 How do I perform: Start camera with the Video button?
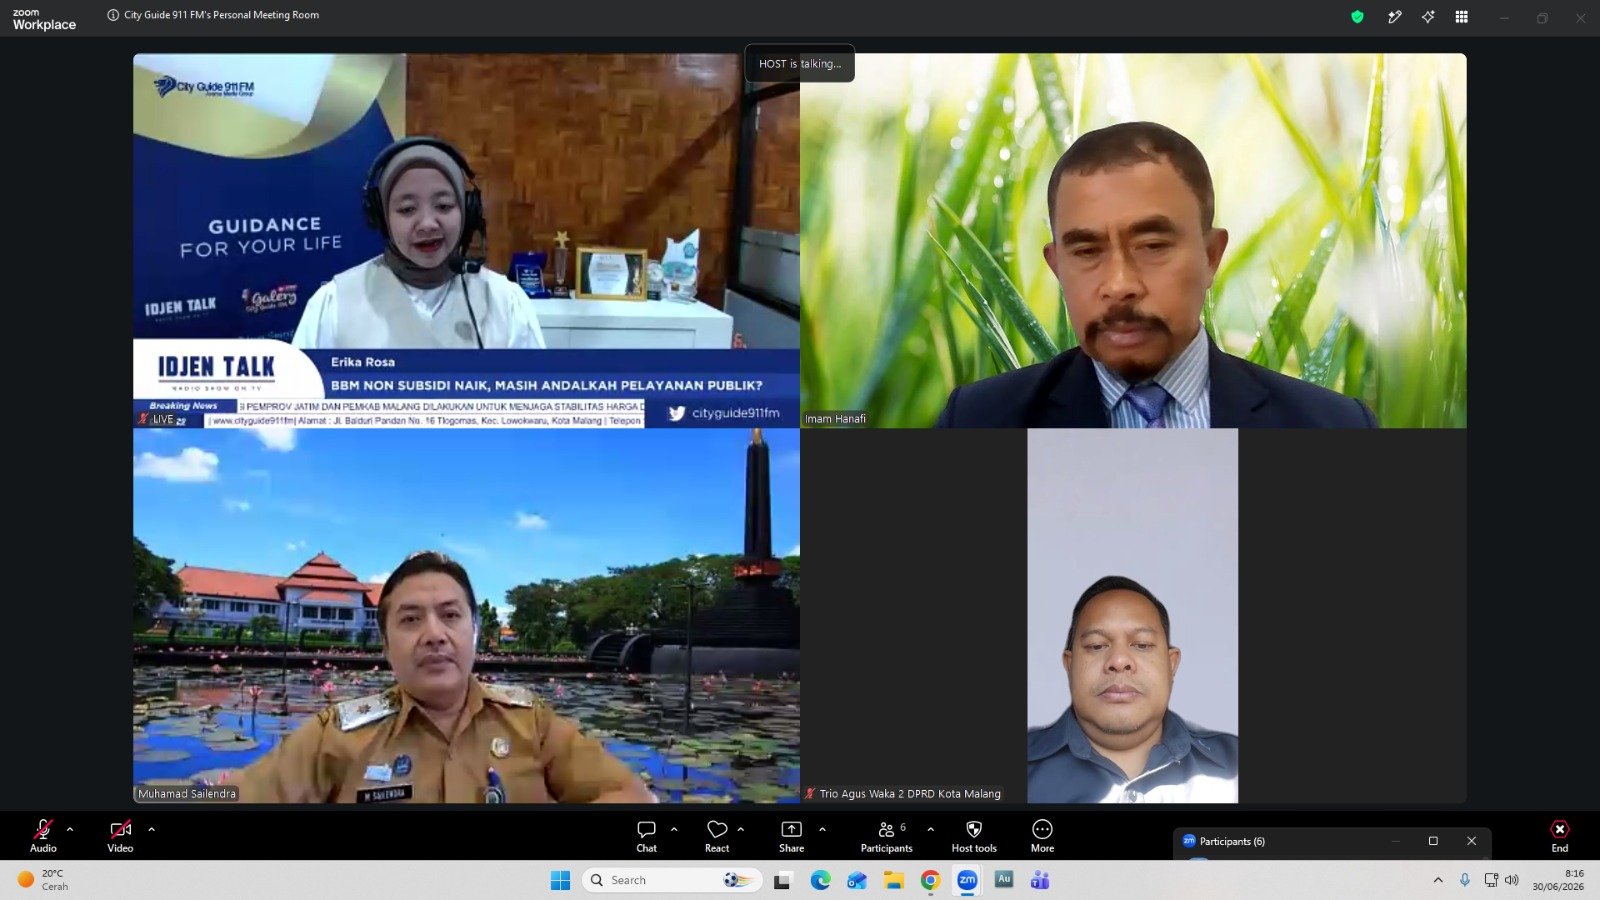point(120,836)
